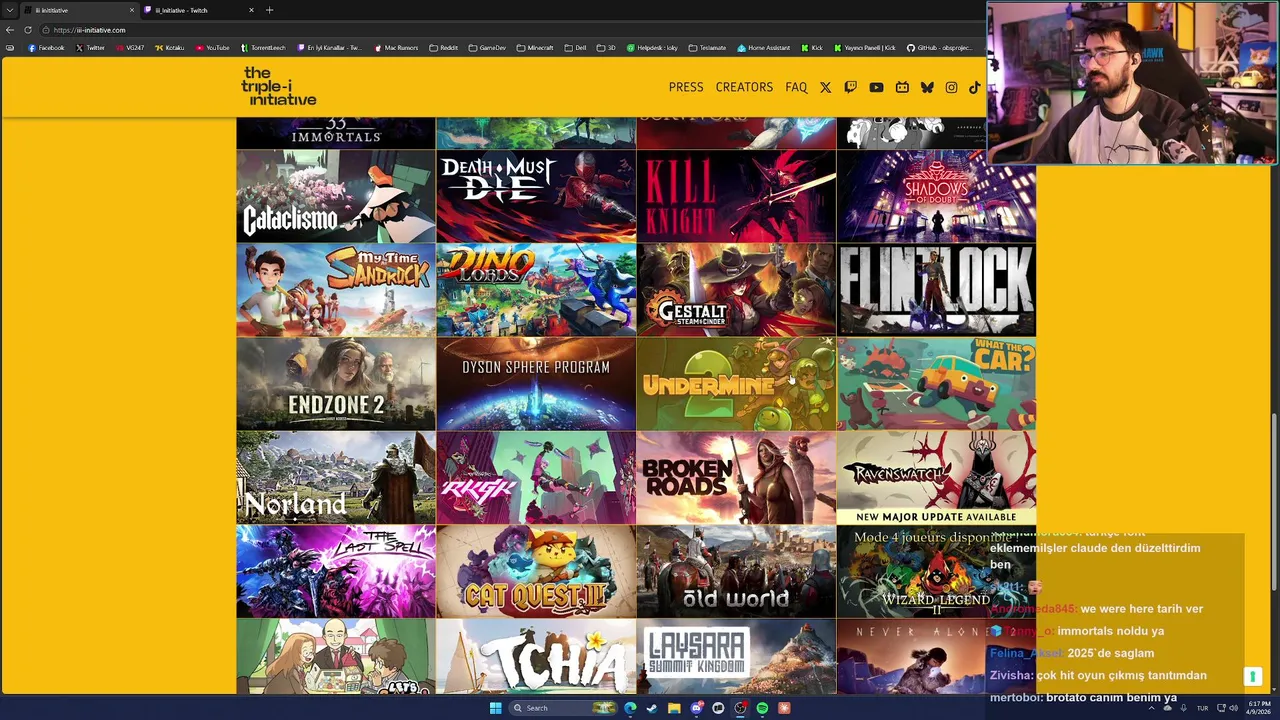
Task: Open the YouTube bookmark
Action: (x=213, y=48)
